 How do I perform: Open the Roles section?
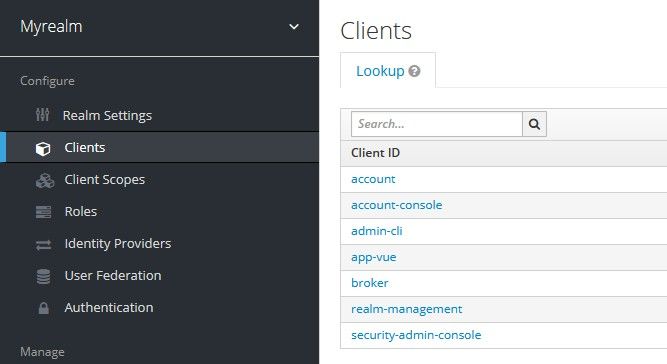click(81, 211)
